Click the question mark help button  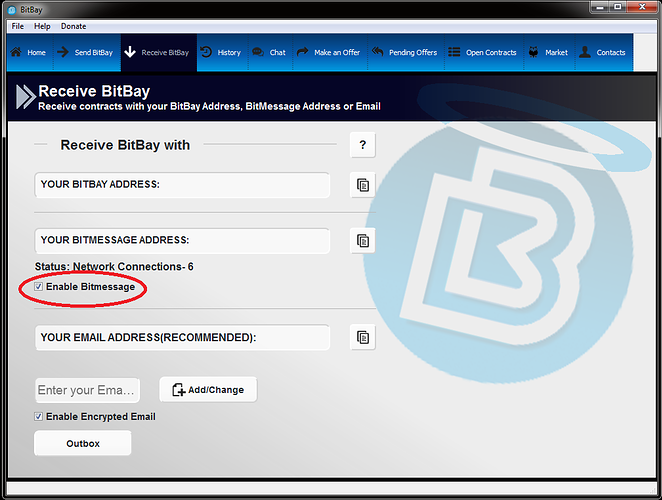point(363,145)
